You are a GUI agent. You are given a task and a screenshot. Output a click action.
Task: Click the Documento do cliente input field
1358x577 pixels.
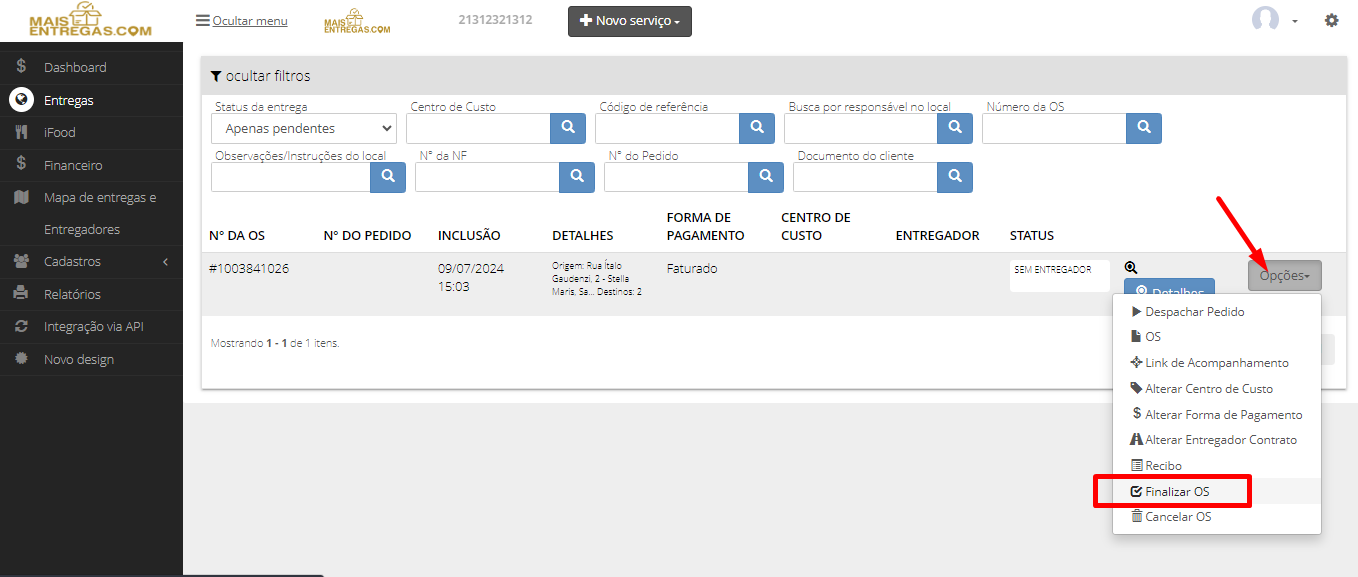(865, 177)
